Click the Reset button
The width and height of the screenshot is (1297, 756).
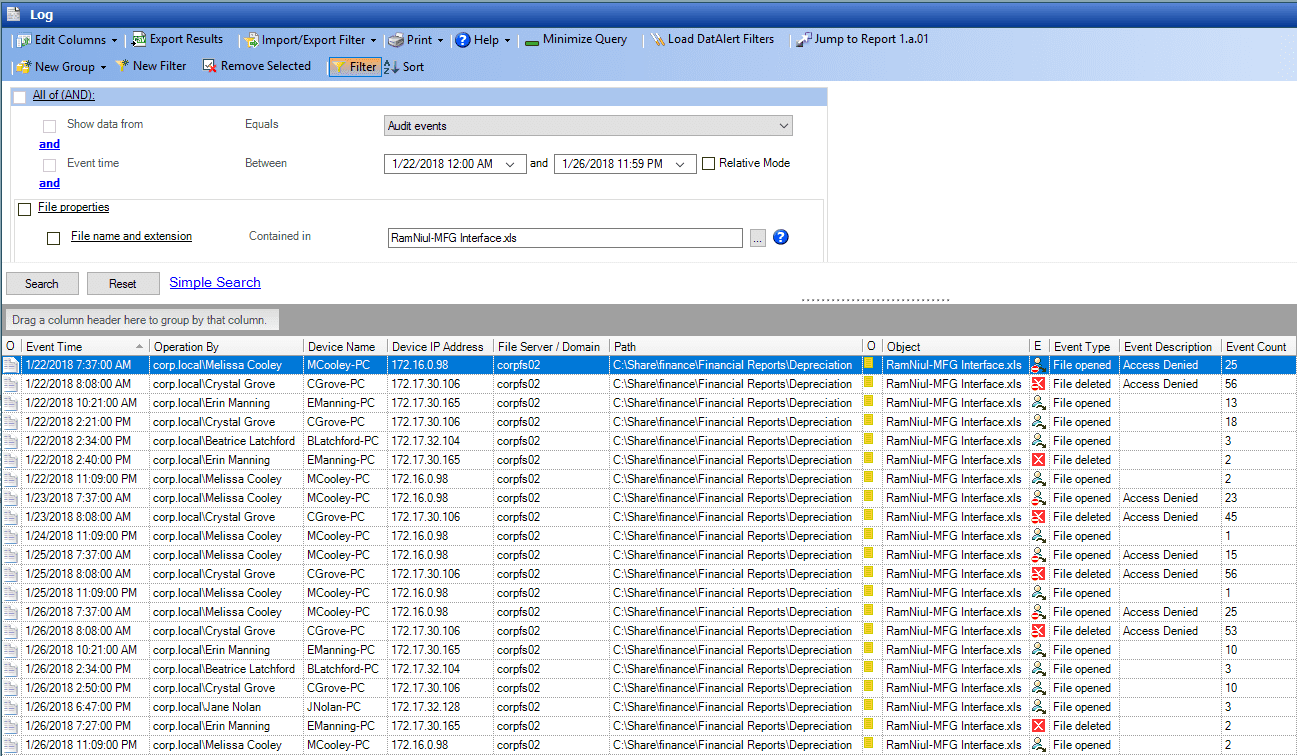(x=123, y=284)
